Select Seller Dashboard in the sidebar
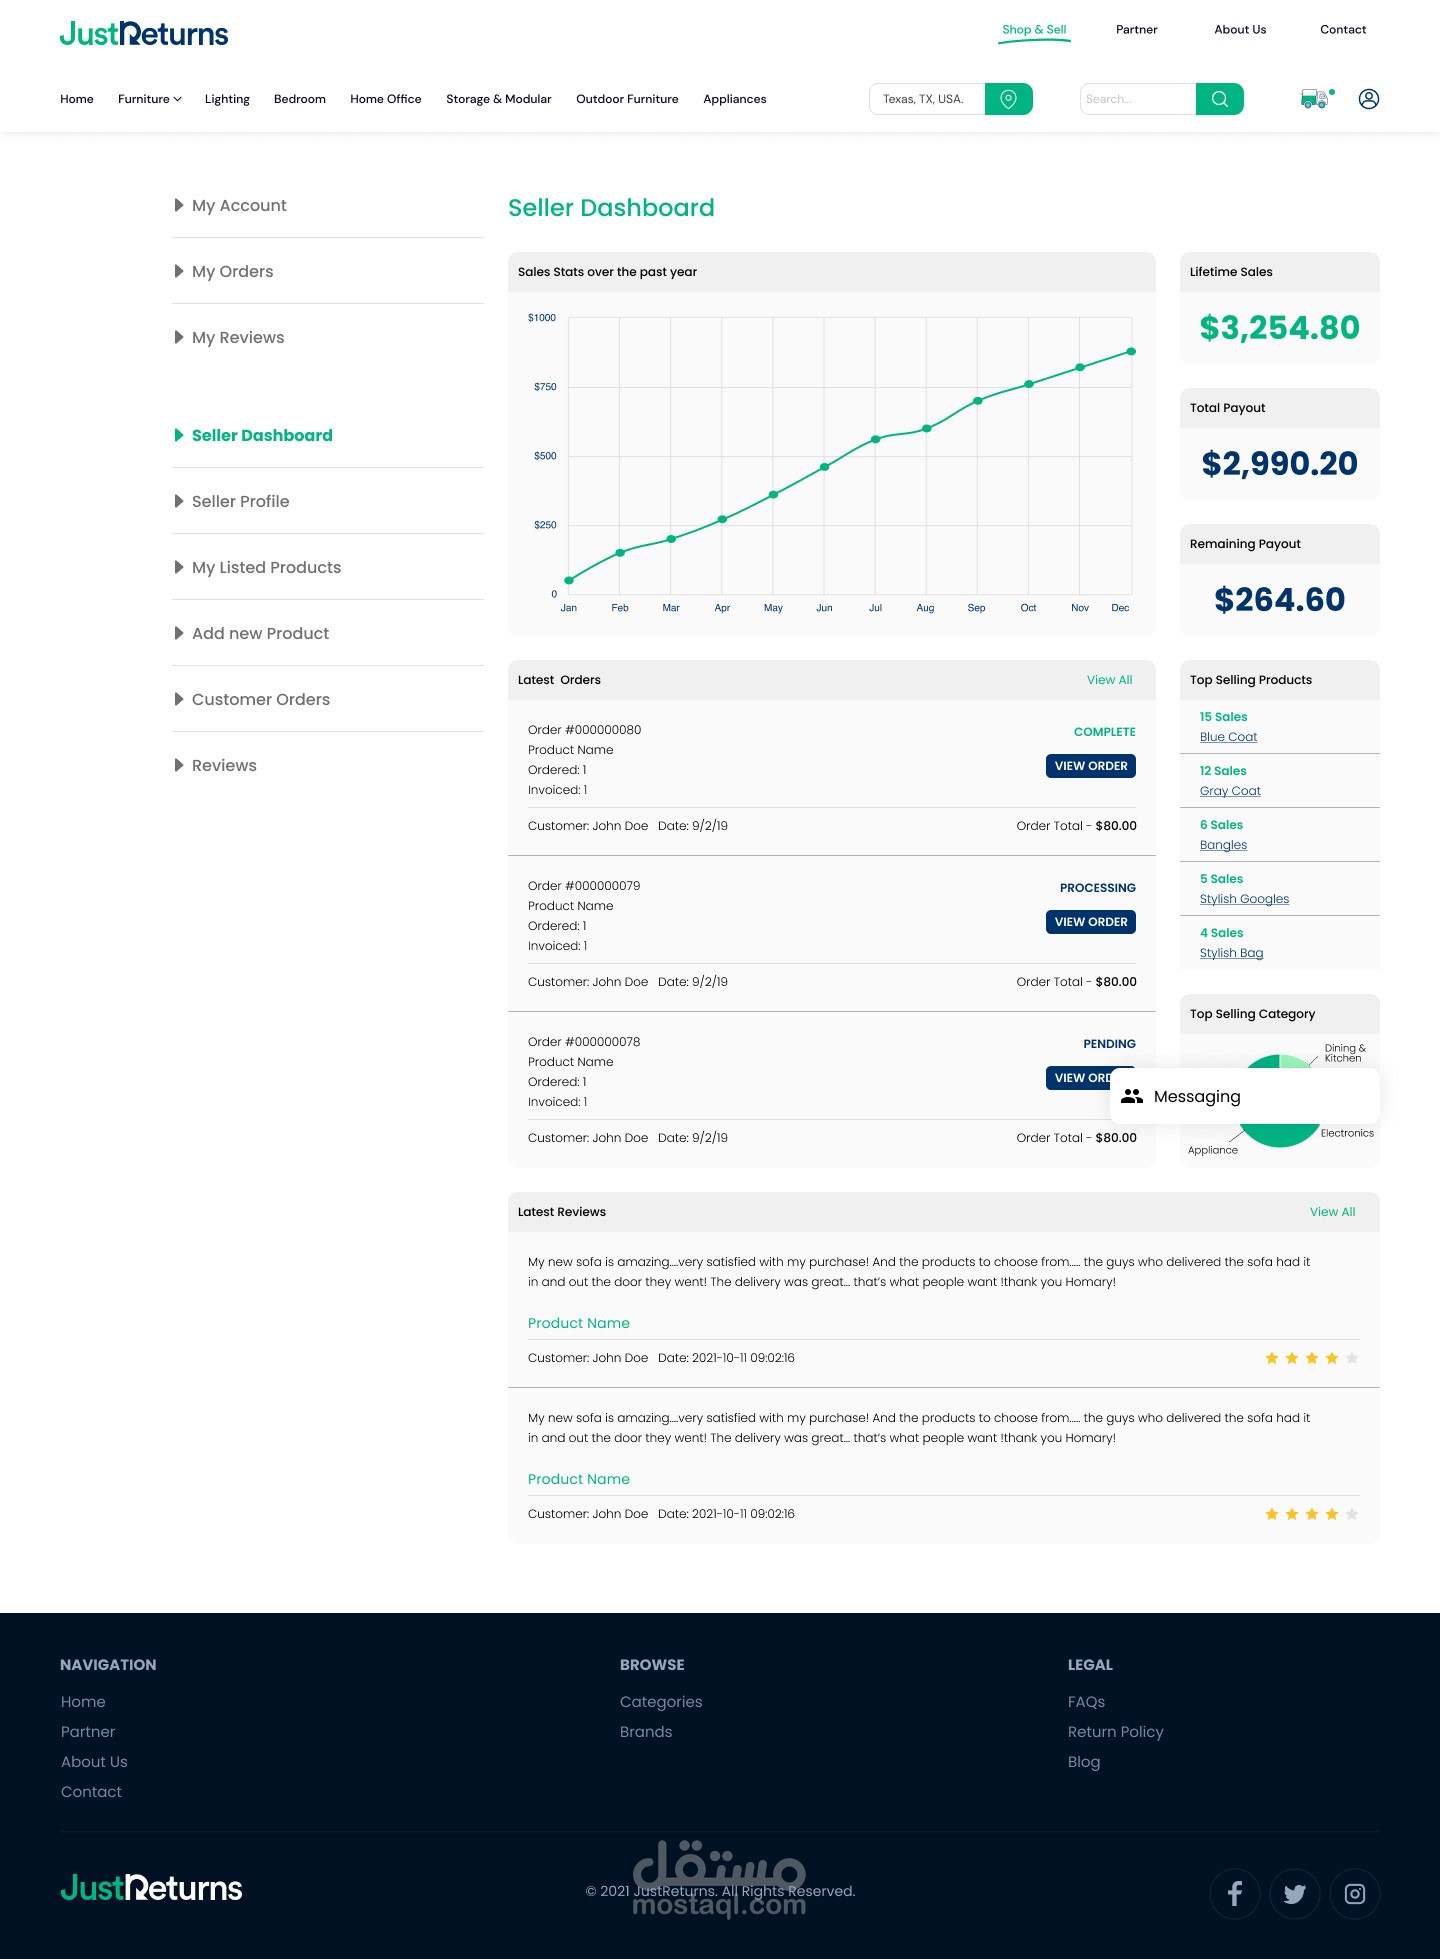This screenshot has height=1959, width=1440. [262, 435]
